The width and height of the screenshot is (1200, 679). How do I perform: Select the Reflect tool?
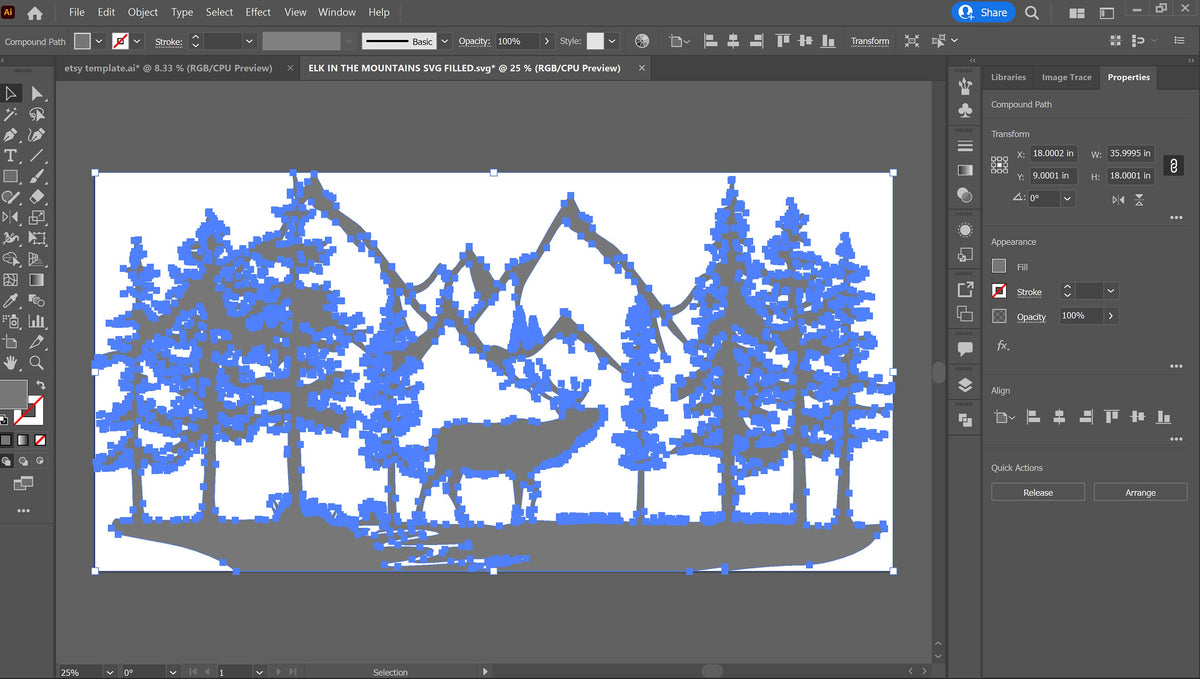tap(11, 217)
